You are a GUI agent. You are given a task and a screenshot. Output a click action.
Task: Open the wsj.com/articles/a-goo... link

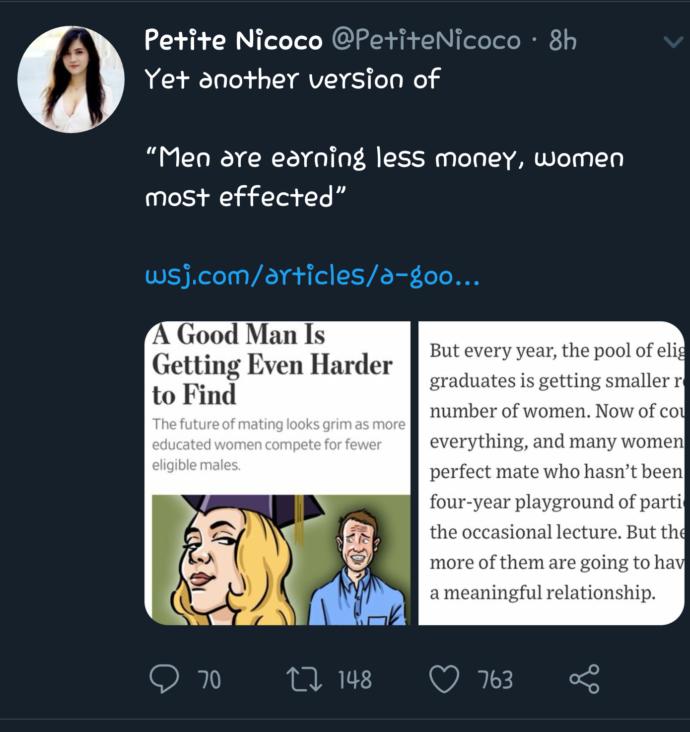pos(312,276)
